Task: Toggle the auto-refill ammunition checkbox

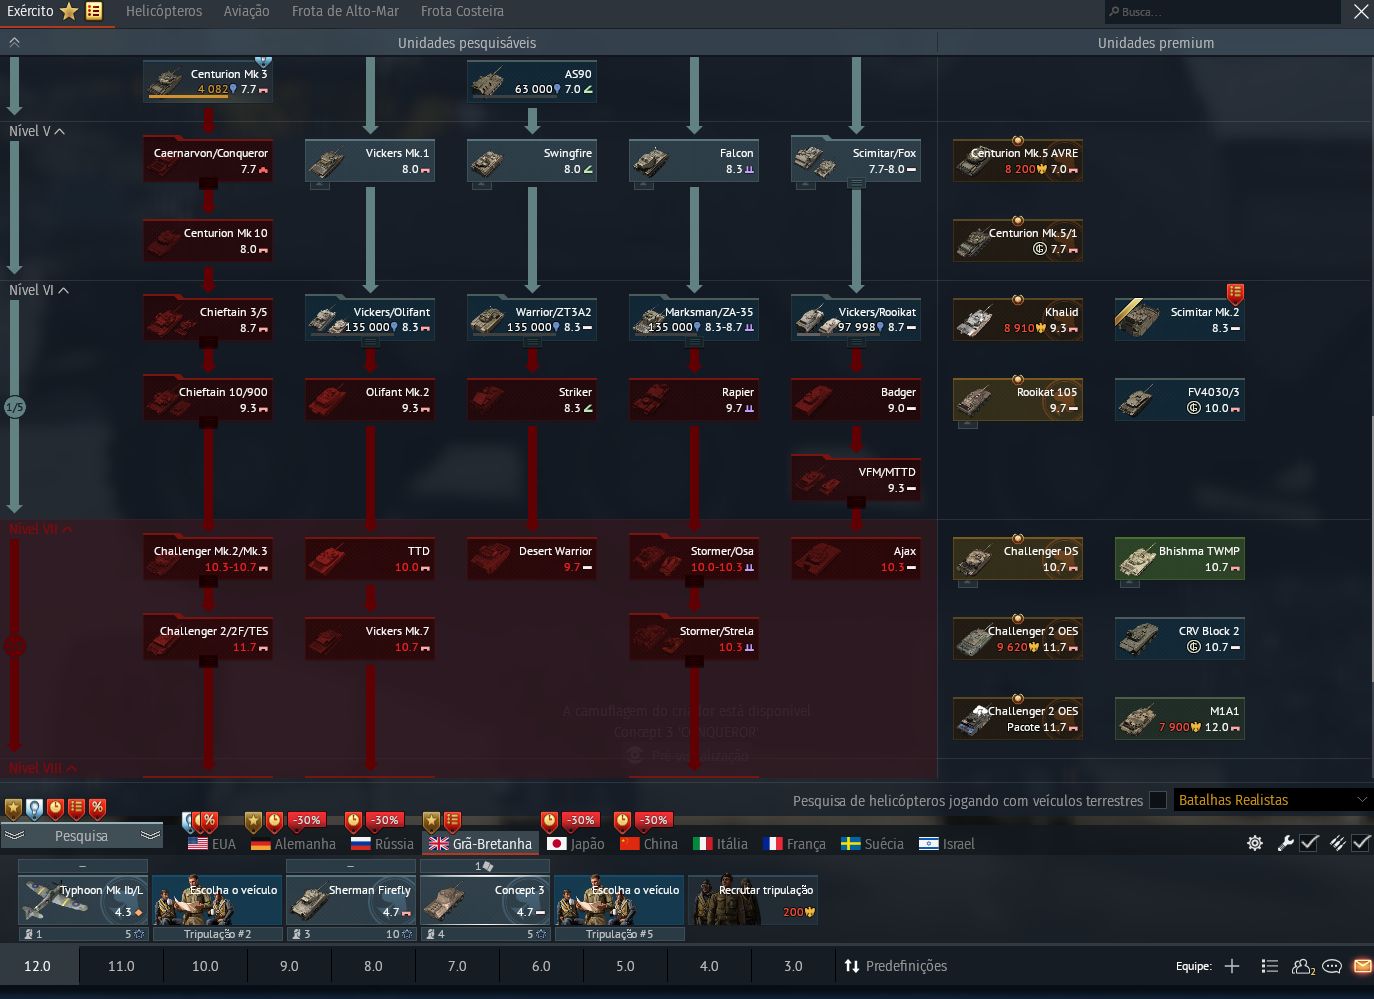Action: [1361, 843]
